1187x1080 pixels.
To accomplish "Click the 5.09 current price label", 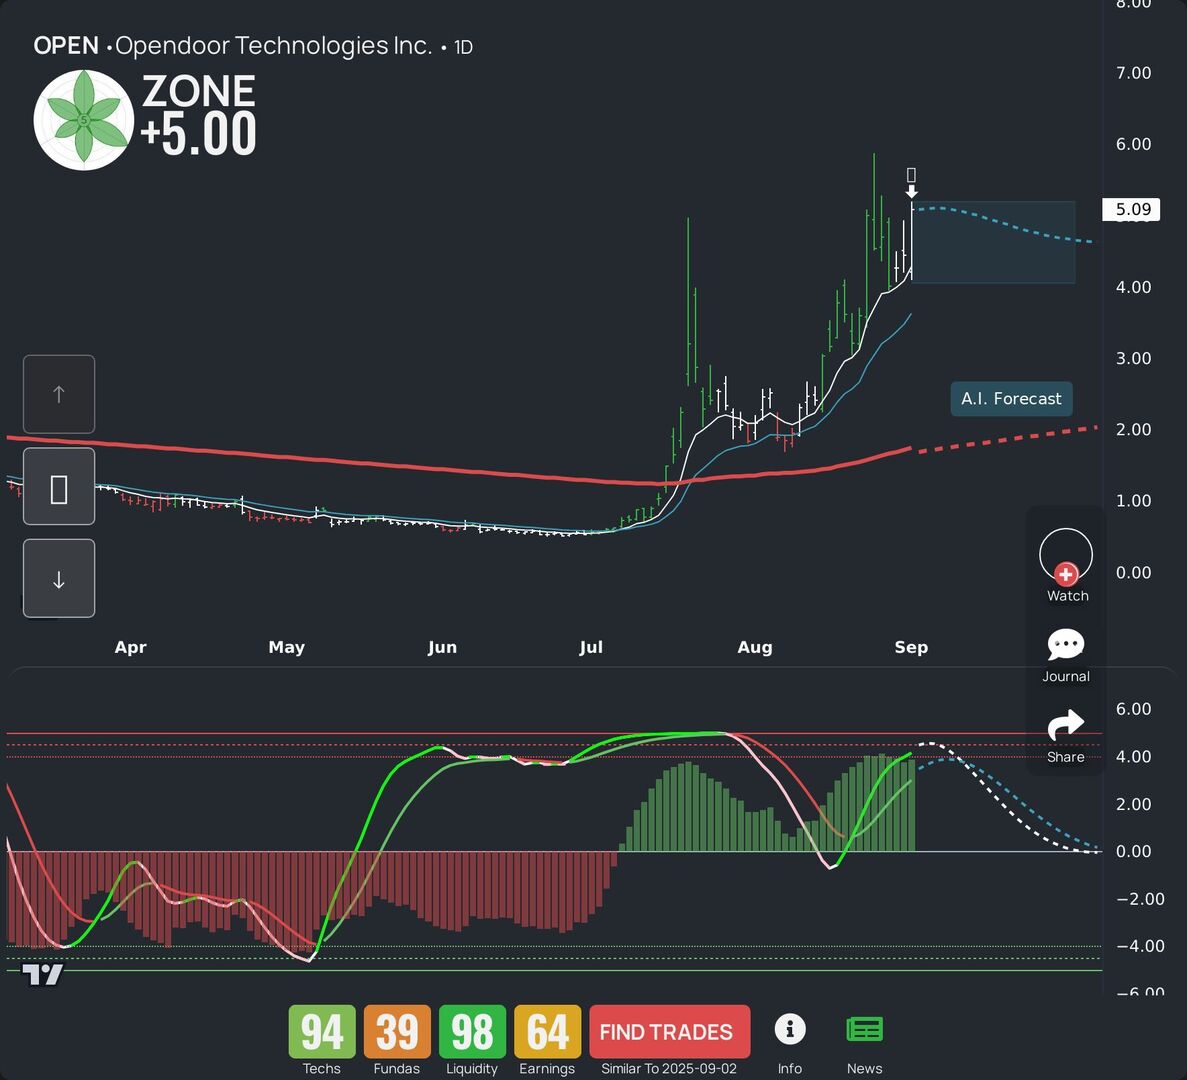I will pos(1132,209).
